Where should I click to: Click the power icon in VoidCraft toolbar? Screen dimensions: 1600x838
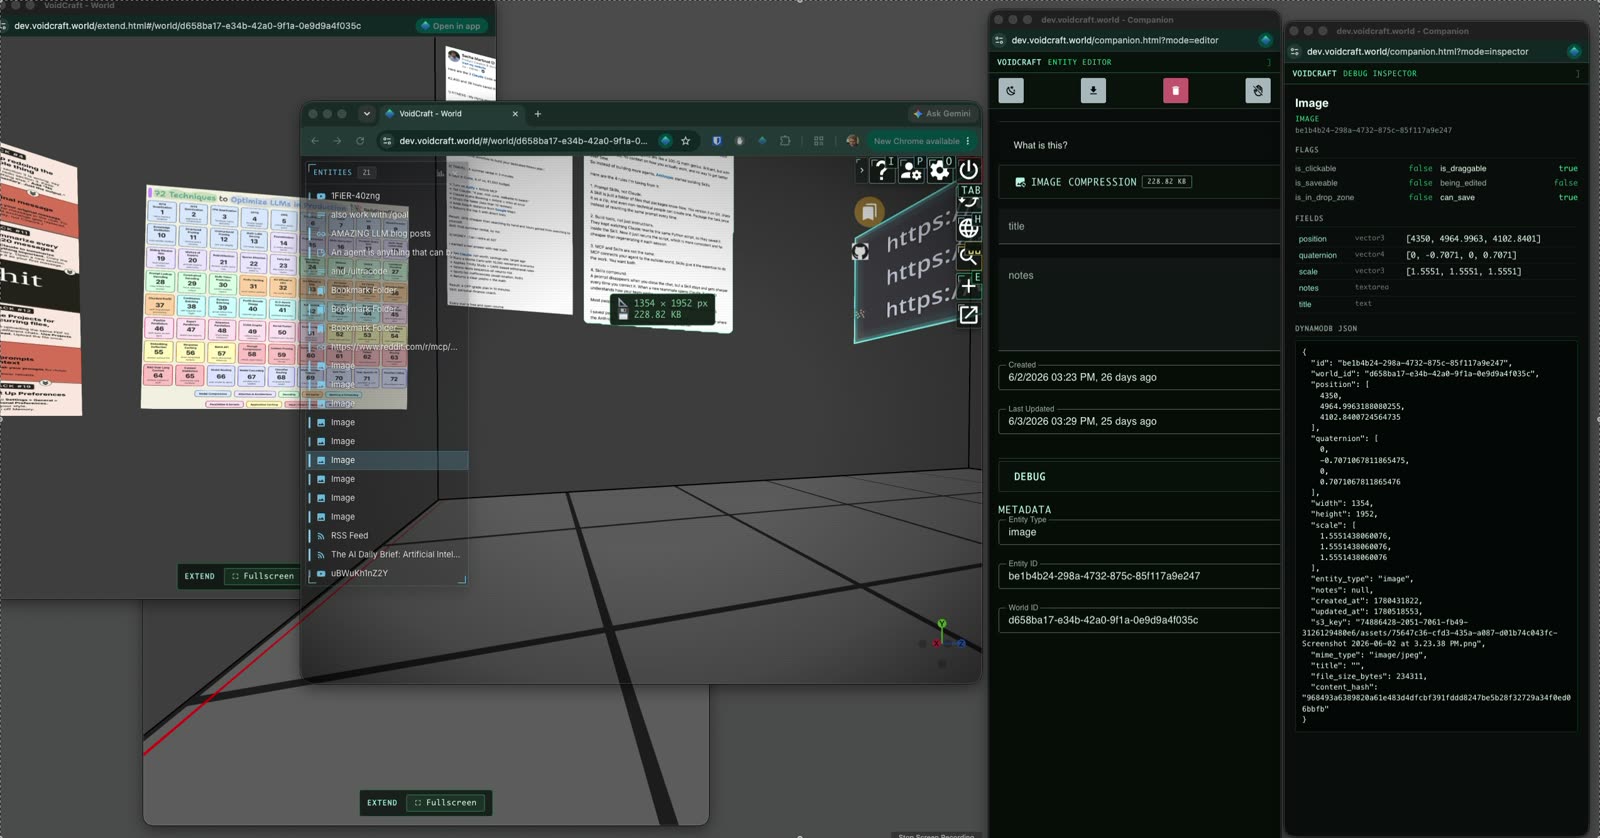(968, 170)
